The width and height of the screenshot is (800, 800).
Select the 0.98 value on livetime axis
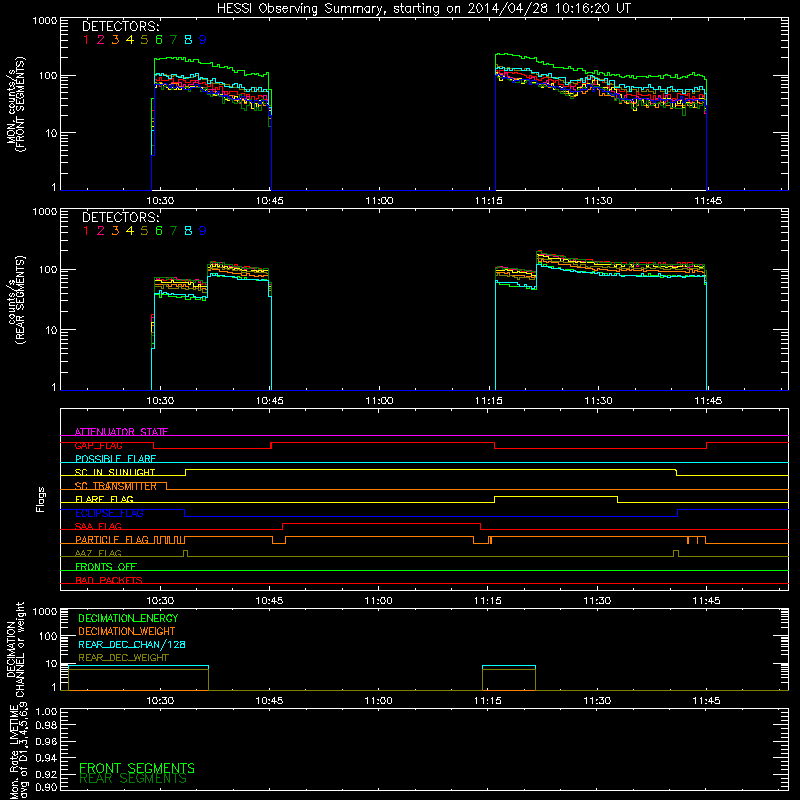pyautogui.click(x=46, y=726)
